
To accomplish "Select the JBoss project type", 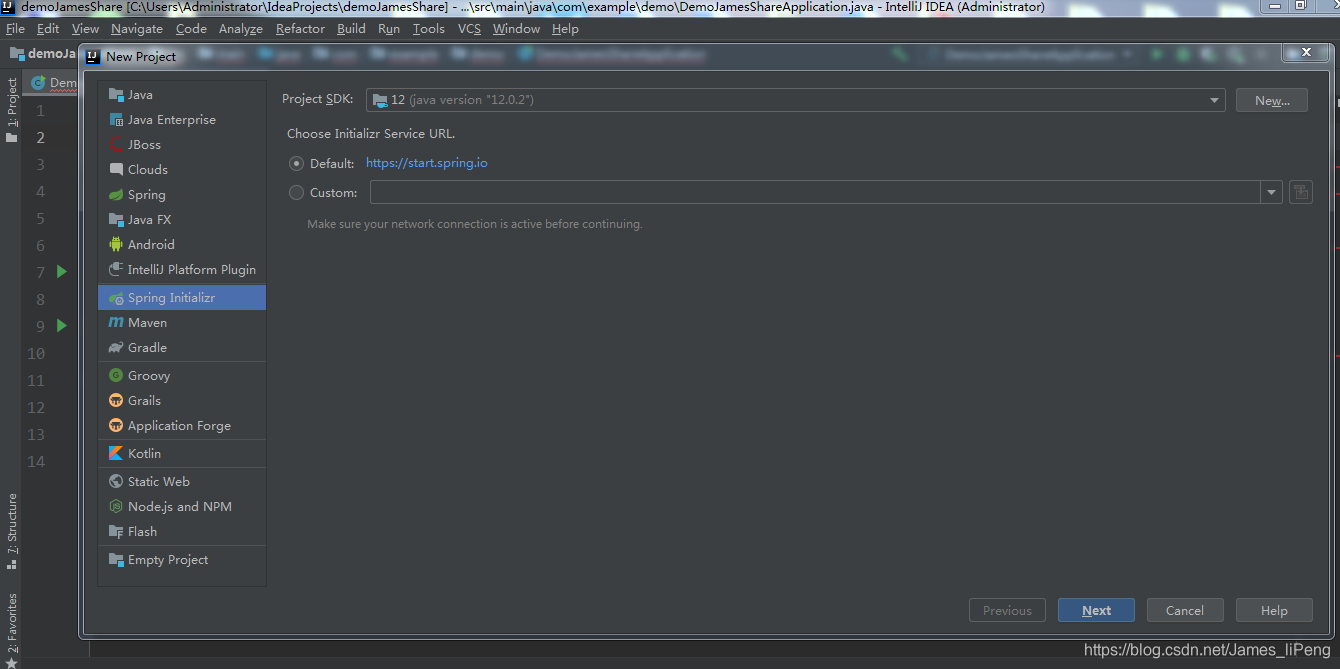I will coord(182,145).
